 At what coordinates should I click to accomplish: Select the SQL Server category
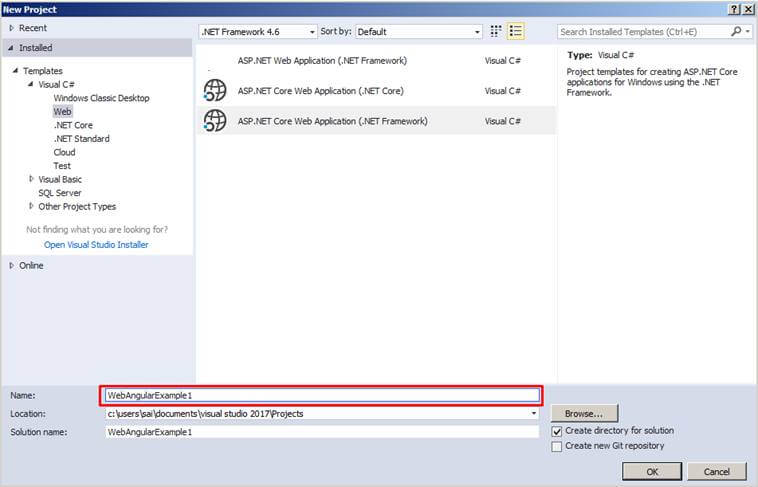60,192
